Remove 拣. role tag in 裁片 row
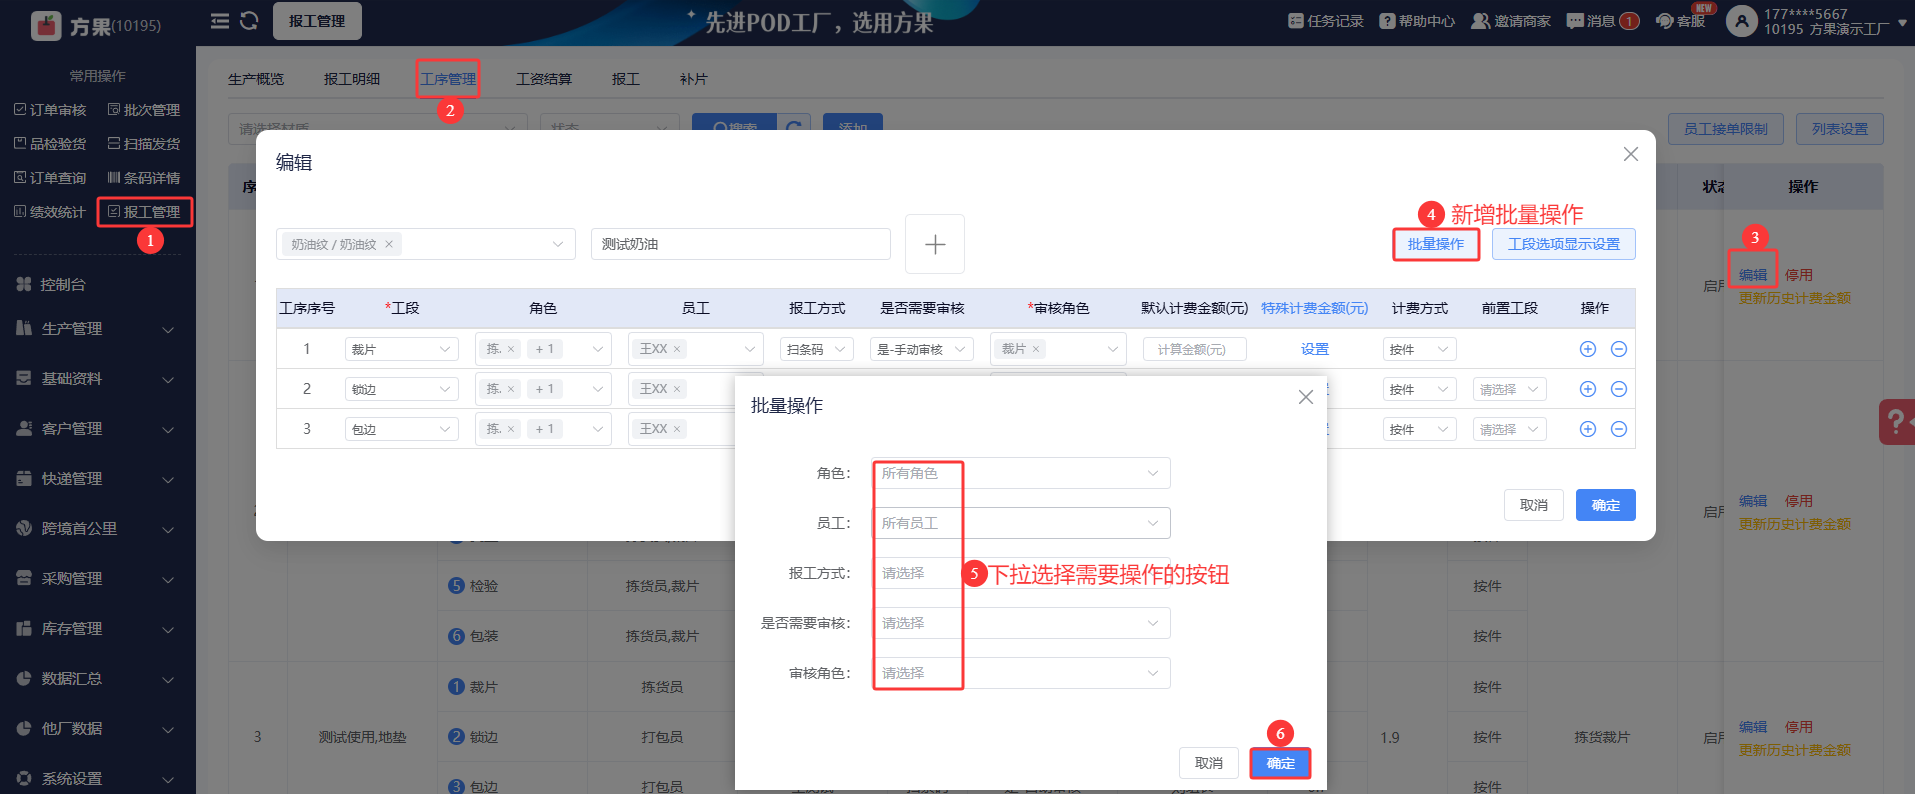The image size is (1915, 794). click(x=511, y=349)
